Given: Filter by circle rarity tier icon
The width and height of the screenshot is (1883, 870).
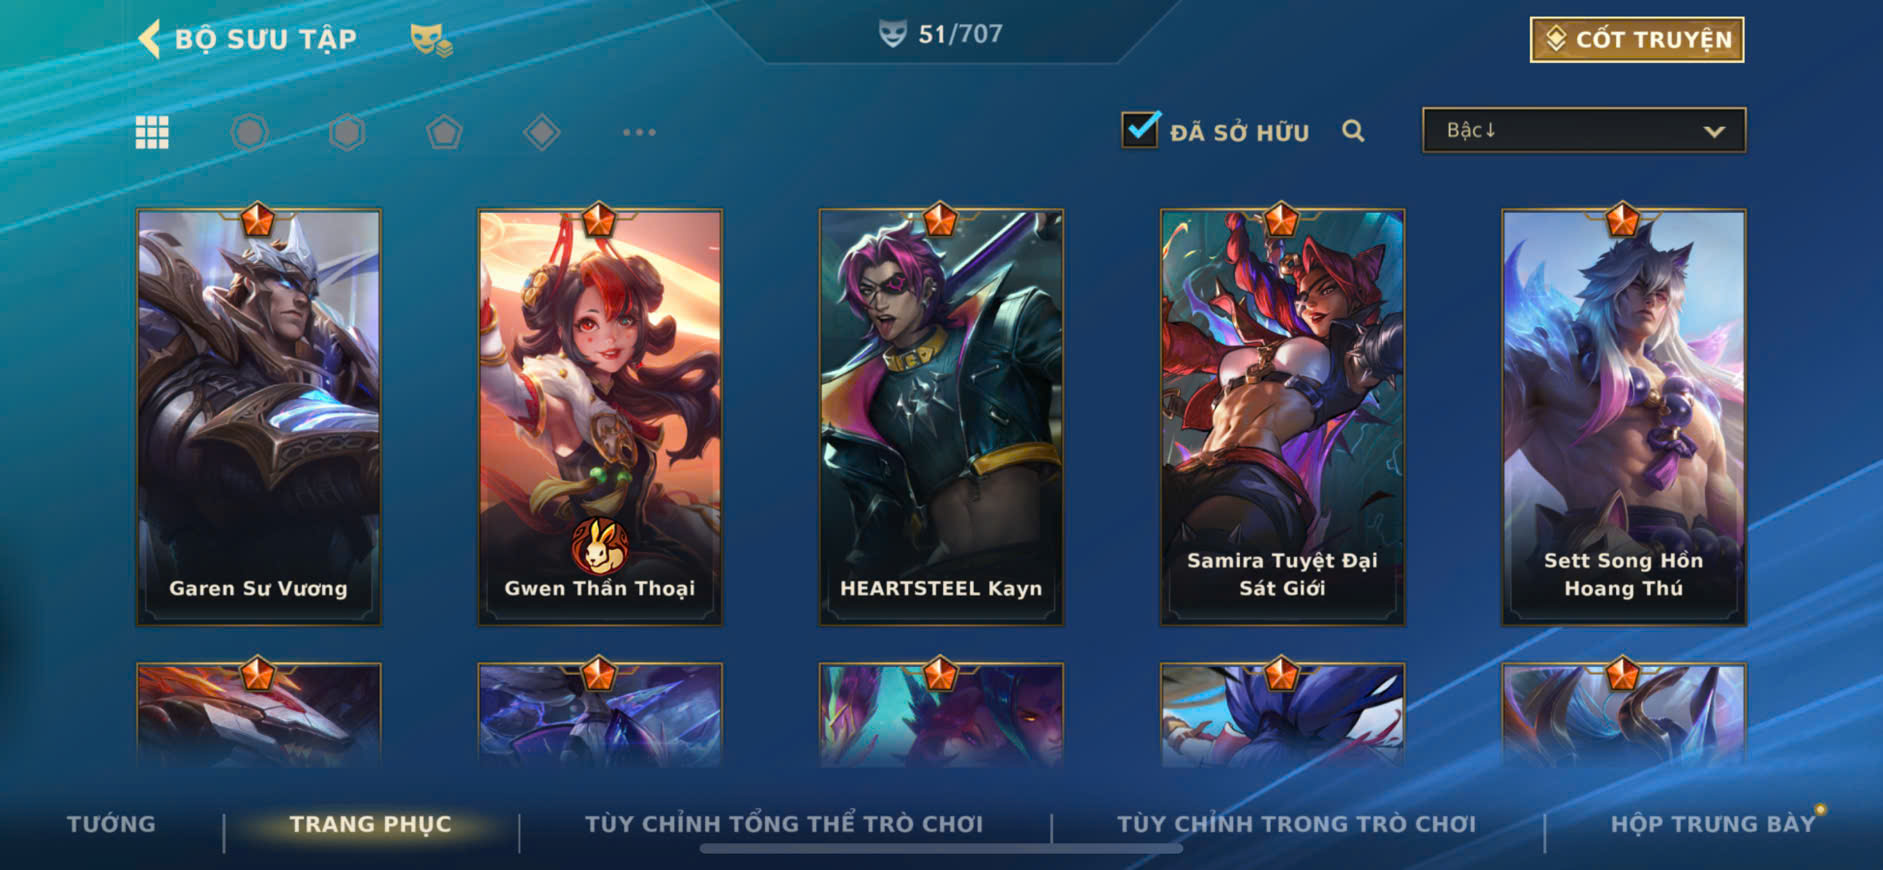Looking at the screenshot, I should pyautogui.click(x=250, y=132).
